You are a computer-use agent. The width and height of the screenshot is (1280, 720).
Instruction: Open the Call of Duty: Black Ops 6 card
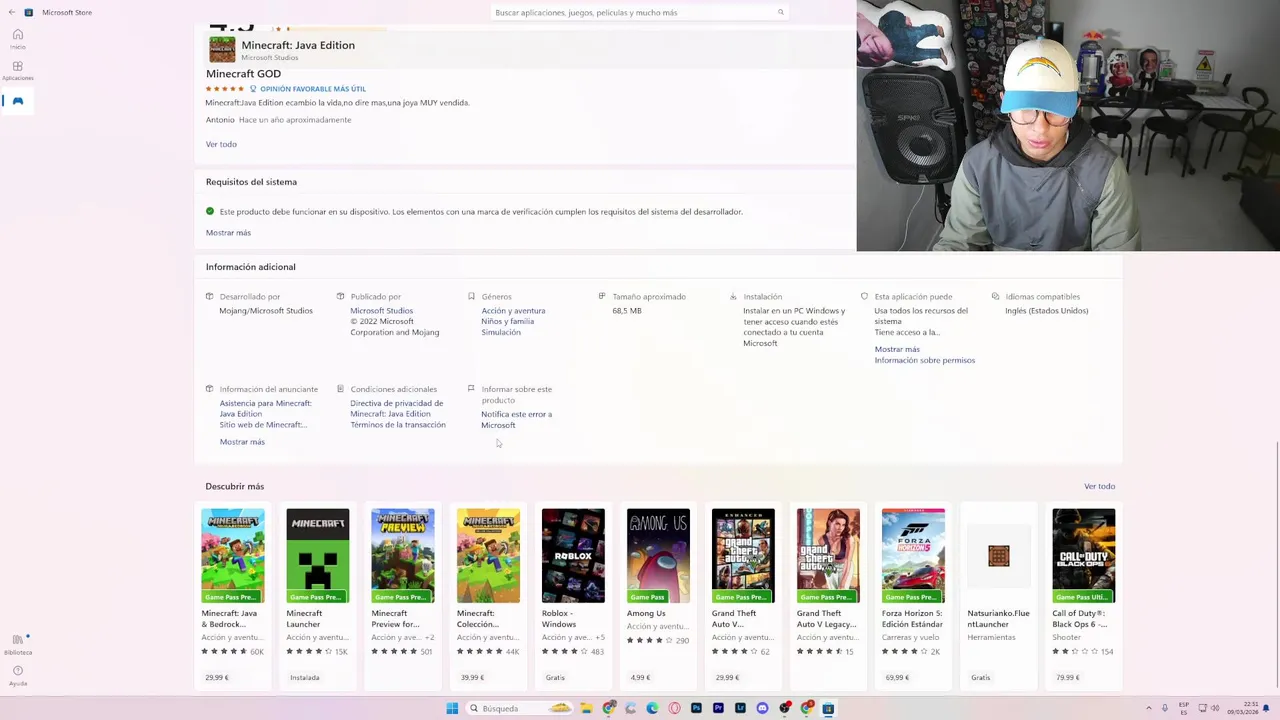[1083, 597]
